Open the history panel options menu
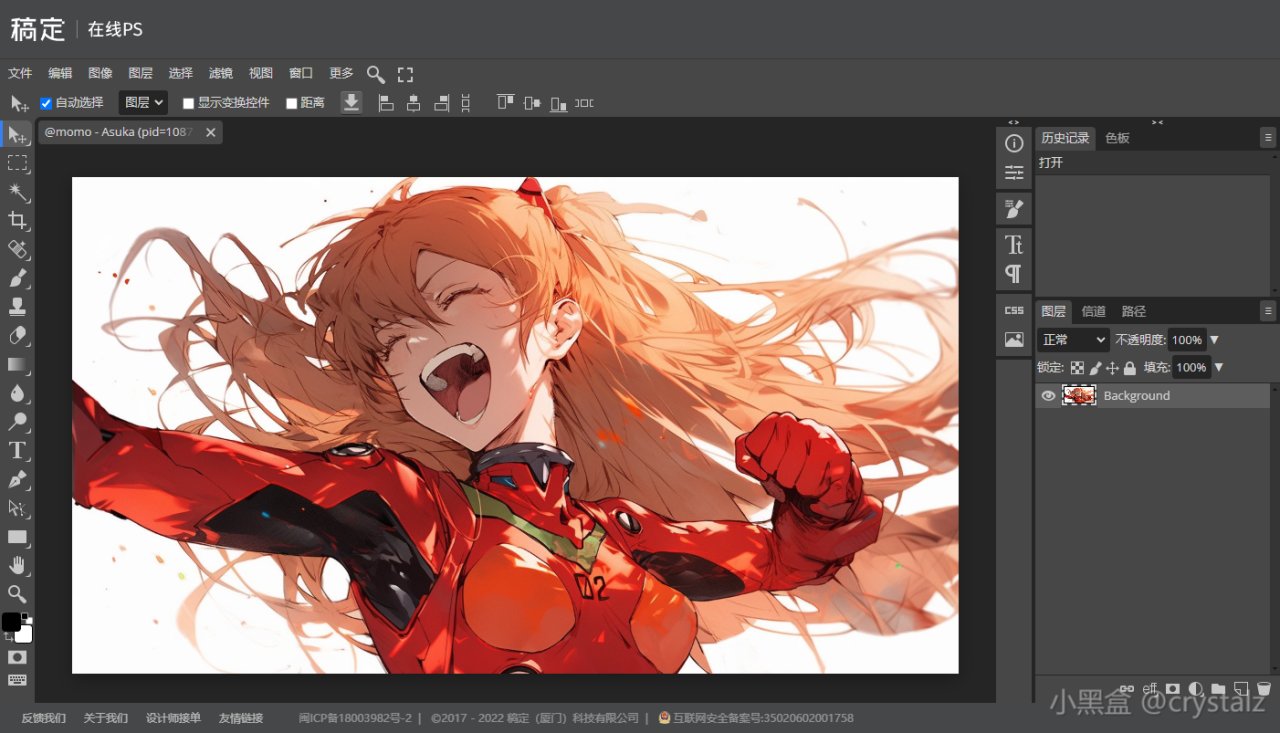The width and height of the screenshot is (1280, 733). point(1268,138)
